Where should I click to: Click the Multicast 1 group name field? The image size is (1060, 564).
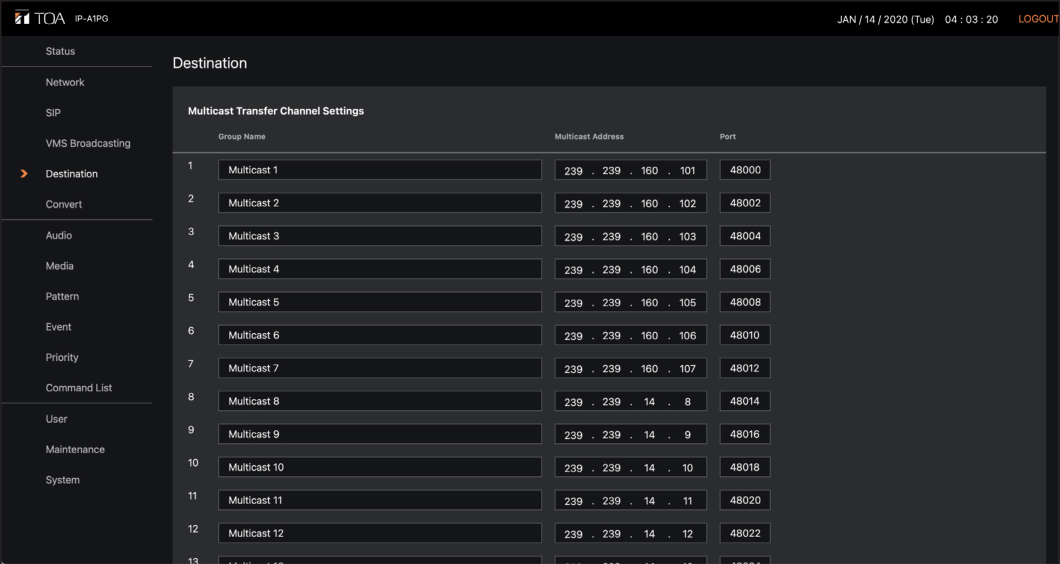tap(380, 170)
